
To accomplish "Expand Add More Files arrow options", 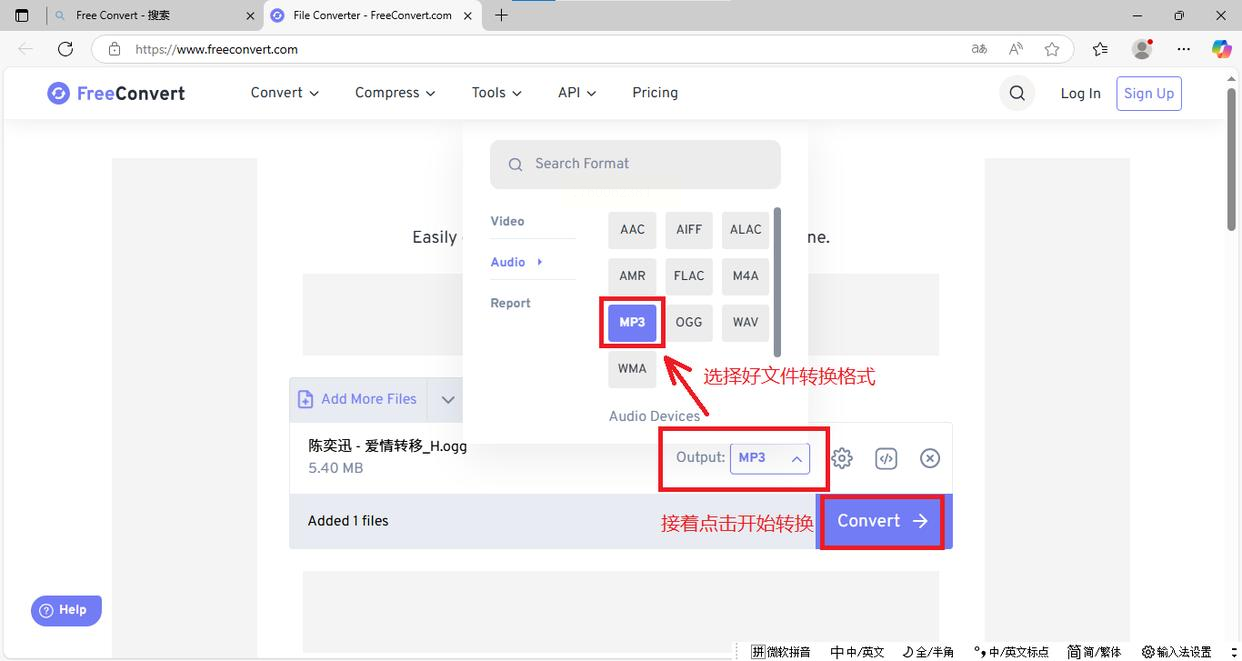I will (x=448, y=399).
